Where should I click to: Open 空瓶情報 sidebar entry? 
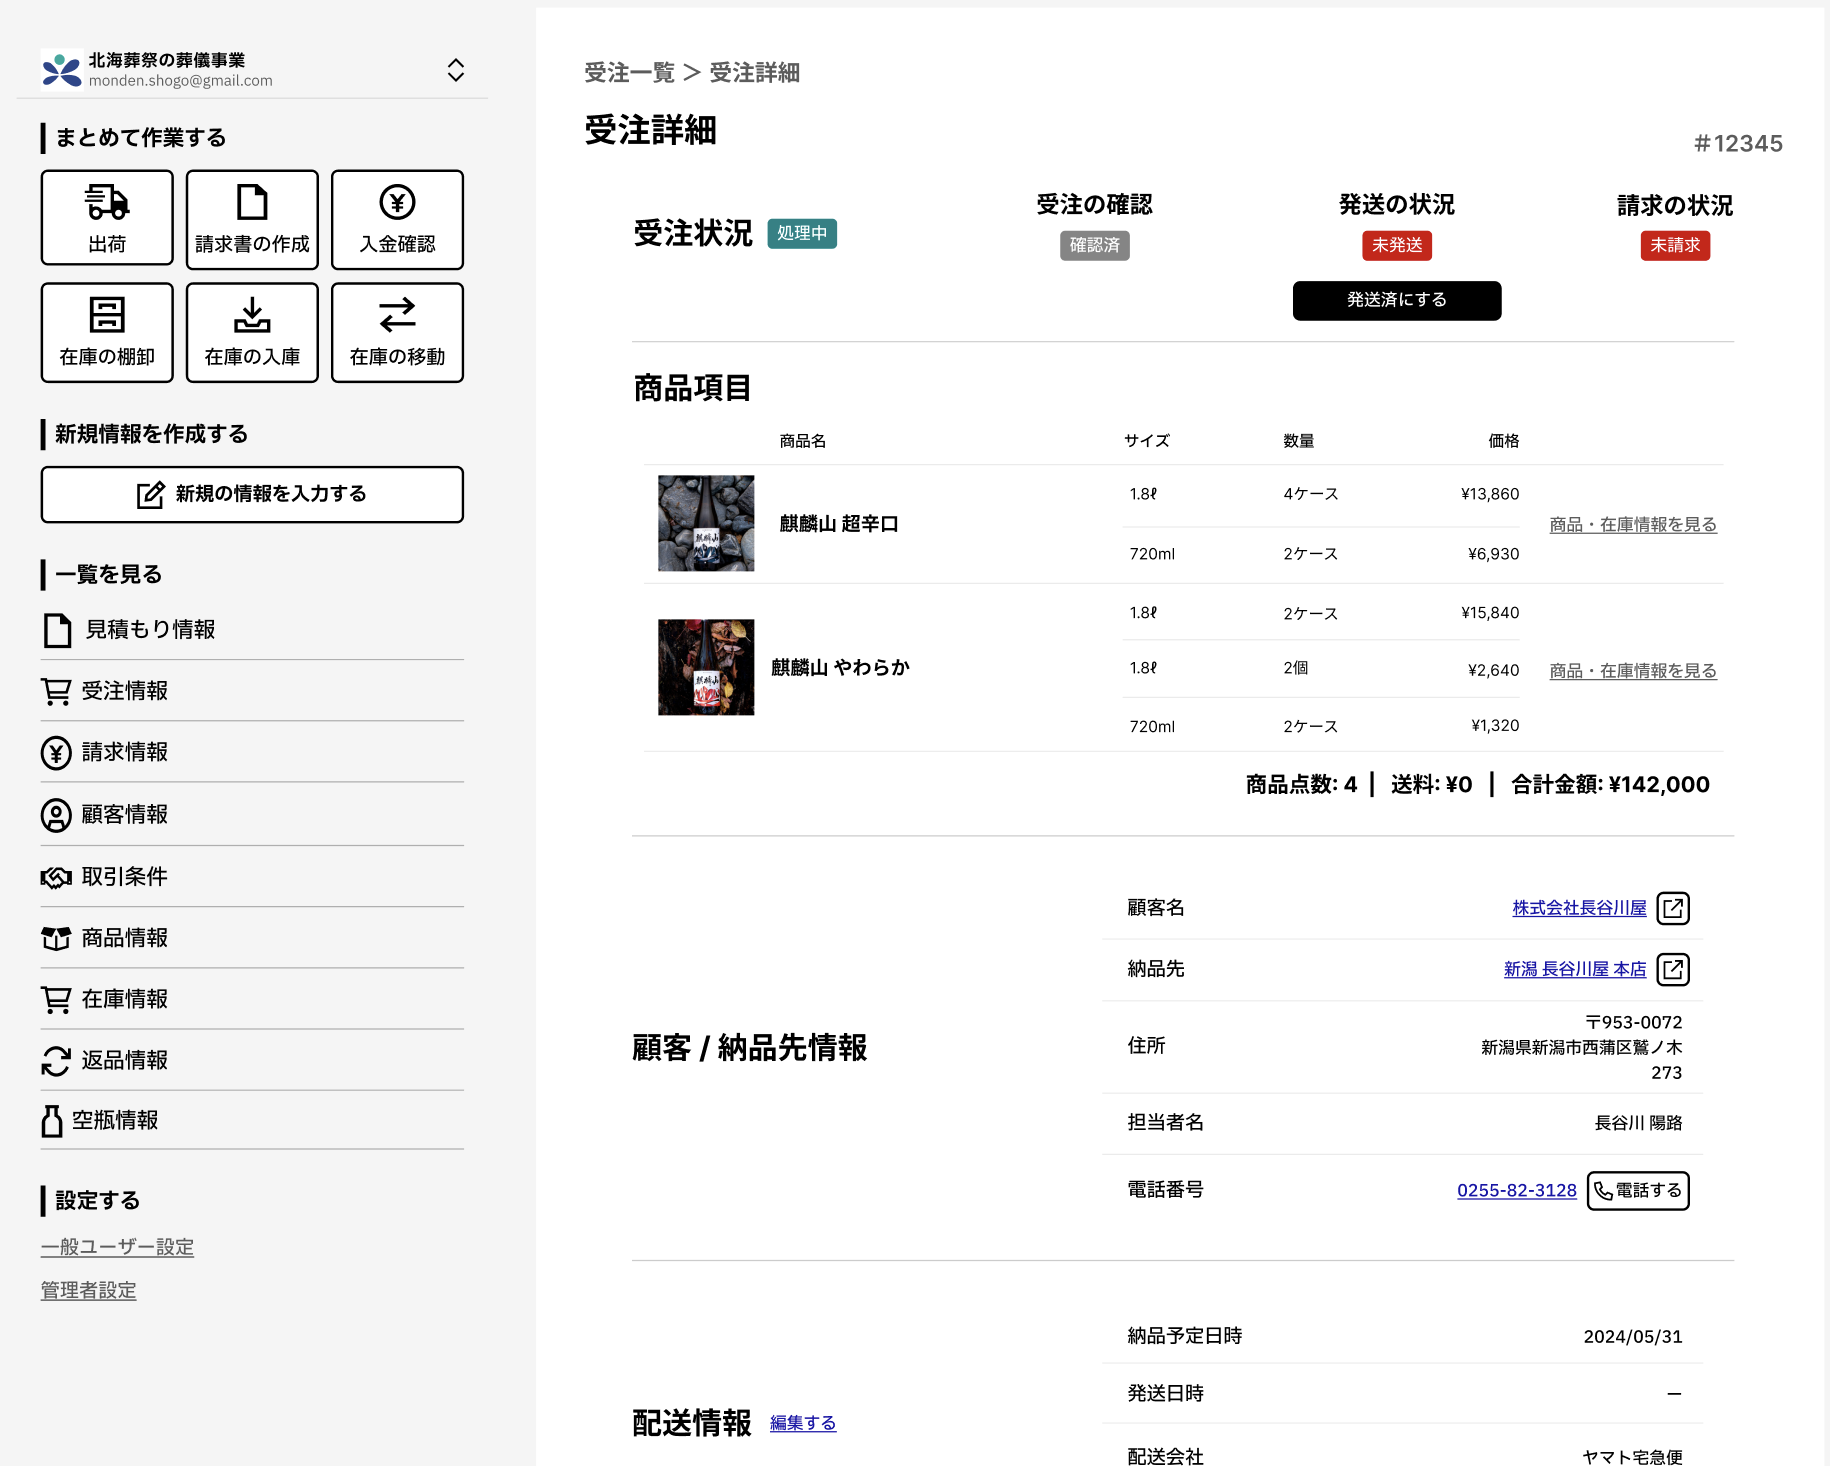[115, 1121]
